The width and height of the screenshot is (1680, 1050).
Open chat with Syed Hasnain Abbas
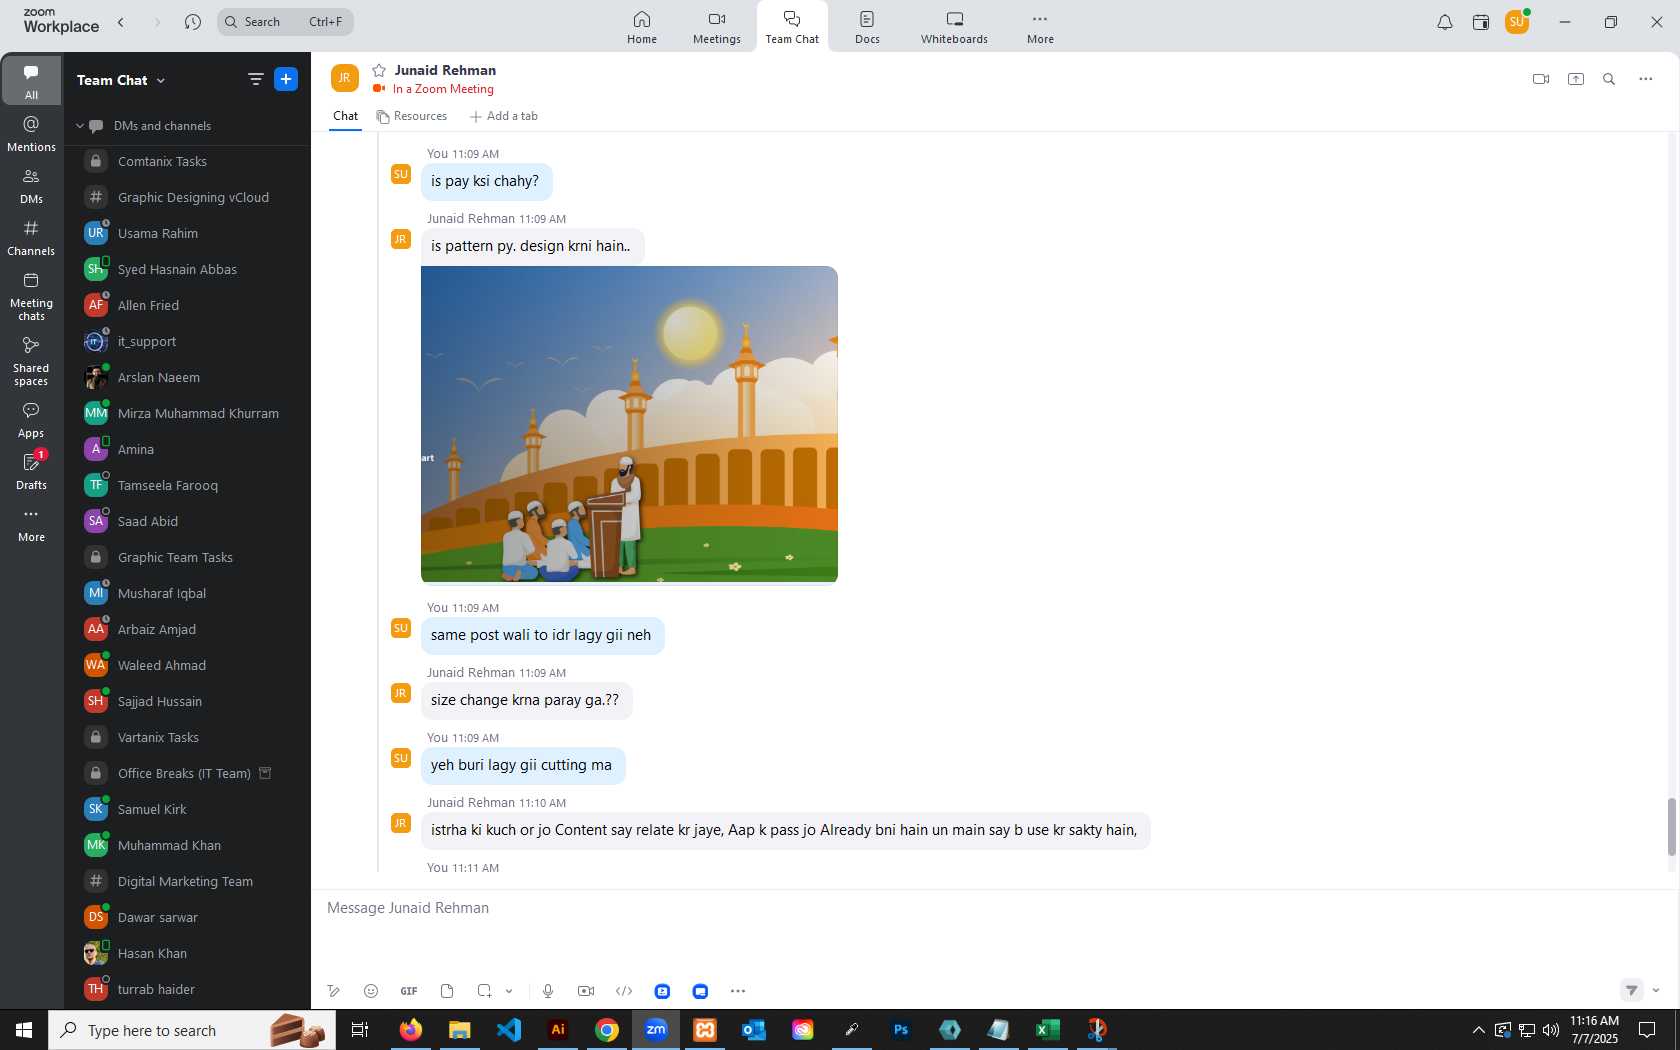[188, 269]
